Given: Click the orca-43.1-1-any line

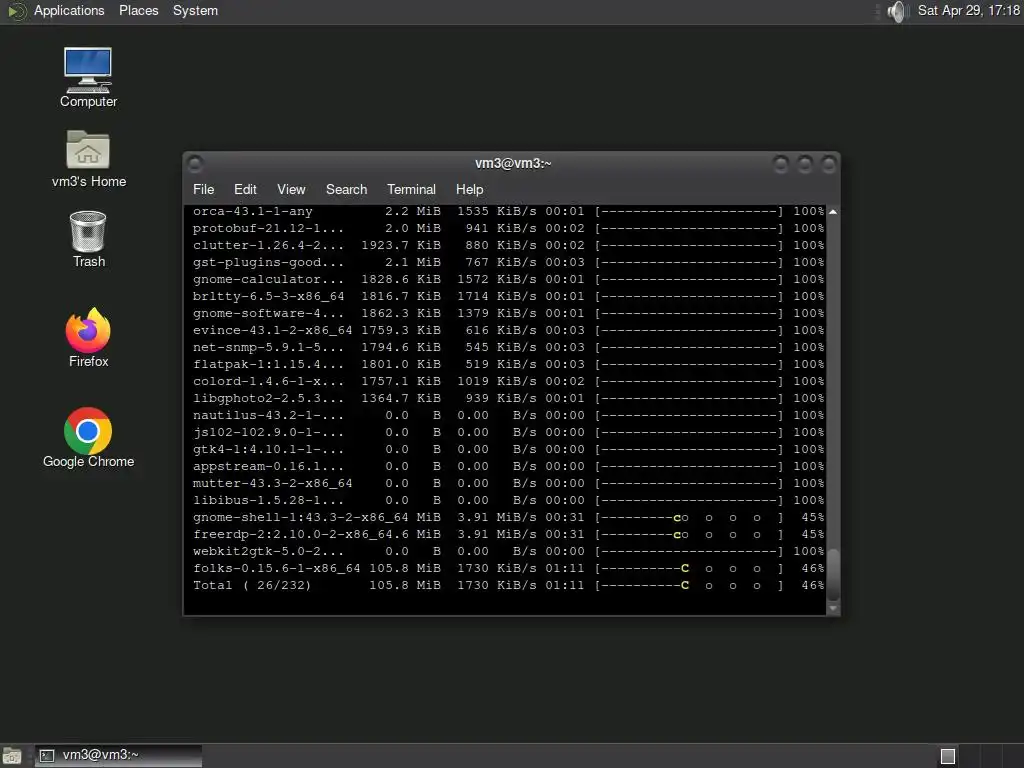Looking at the screenshot, I should 508,212.
